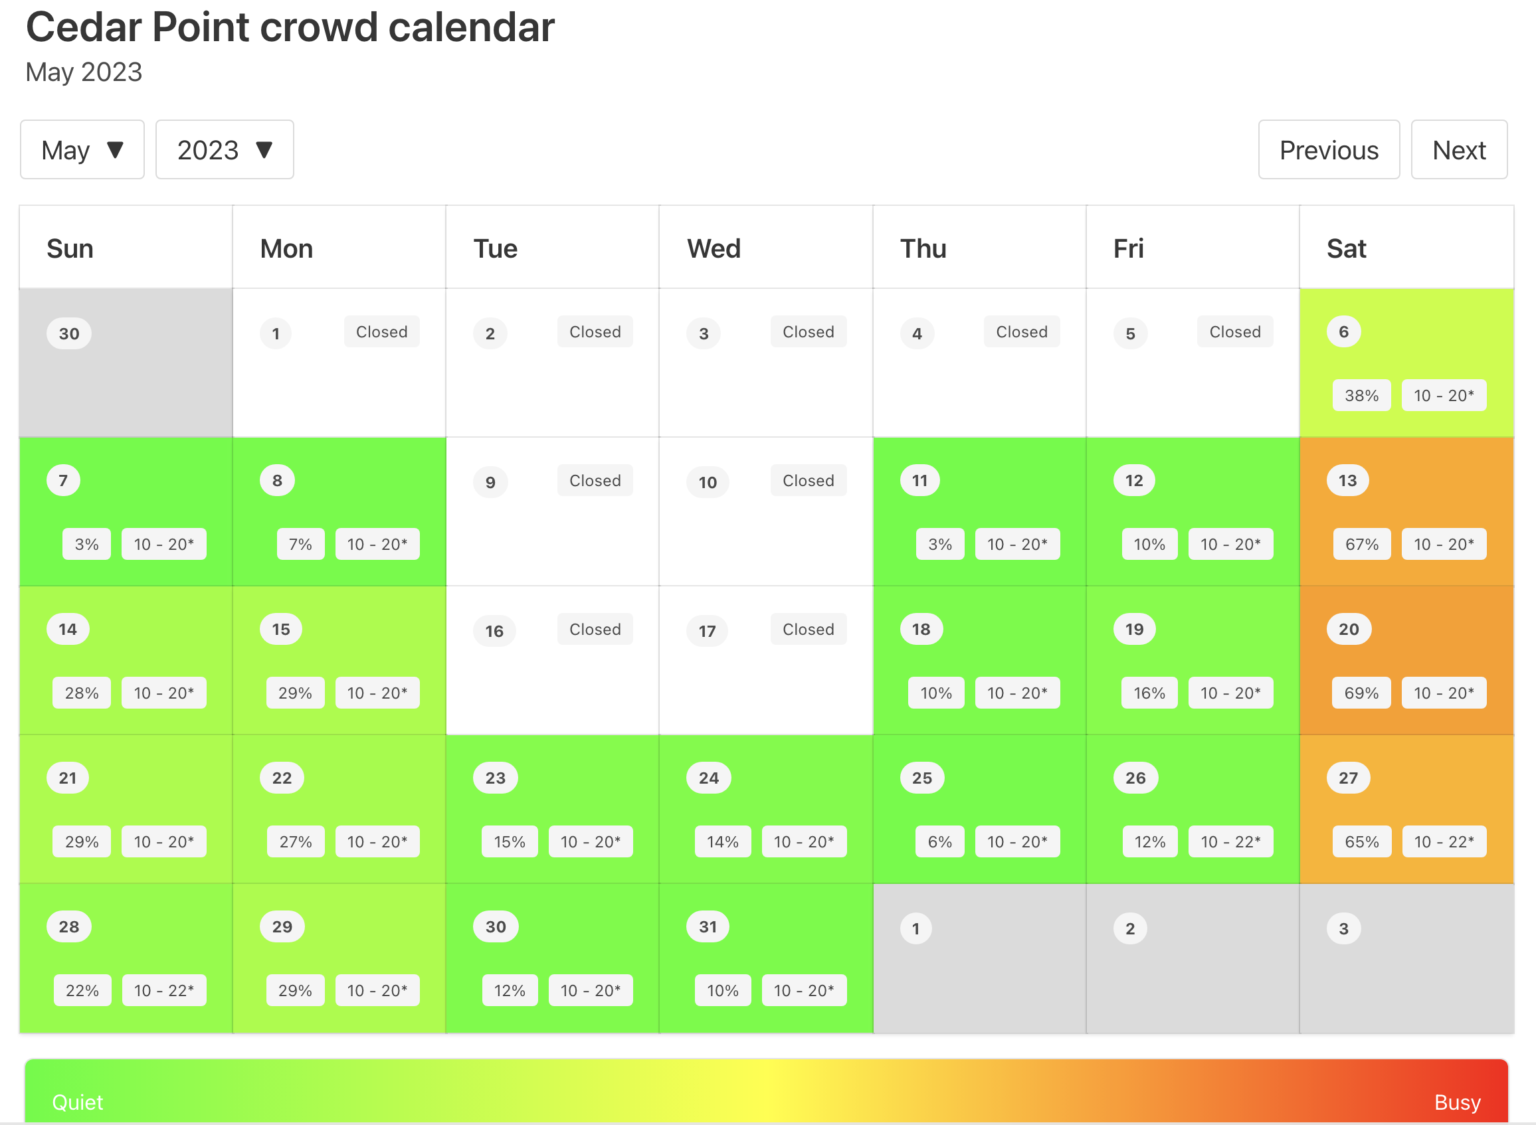The image size is (1536, 1125).
Task: Select the Sun column header
Action: [x=69, y=247]
